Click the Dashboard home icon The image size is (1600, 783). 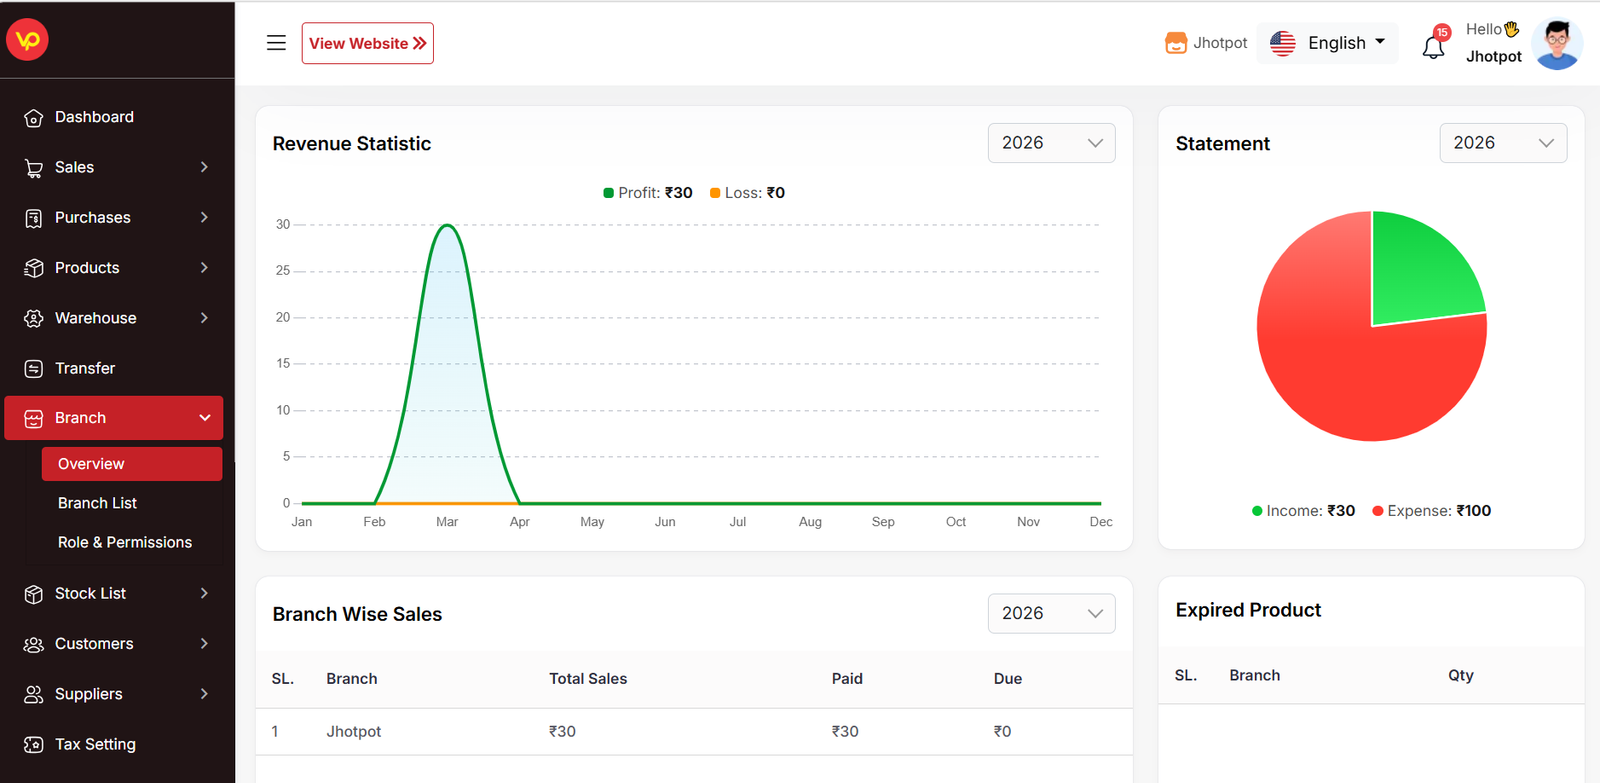pyautogui.click(x=34, y=118)
